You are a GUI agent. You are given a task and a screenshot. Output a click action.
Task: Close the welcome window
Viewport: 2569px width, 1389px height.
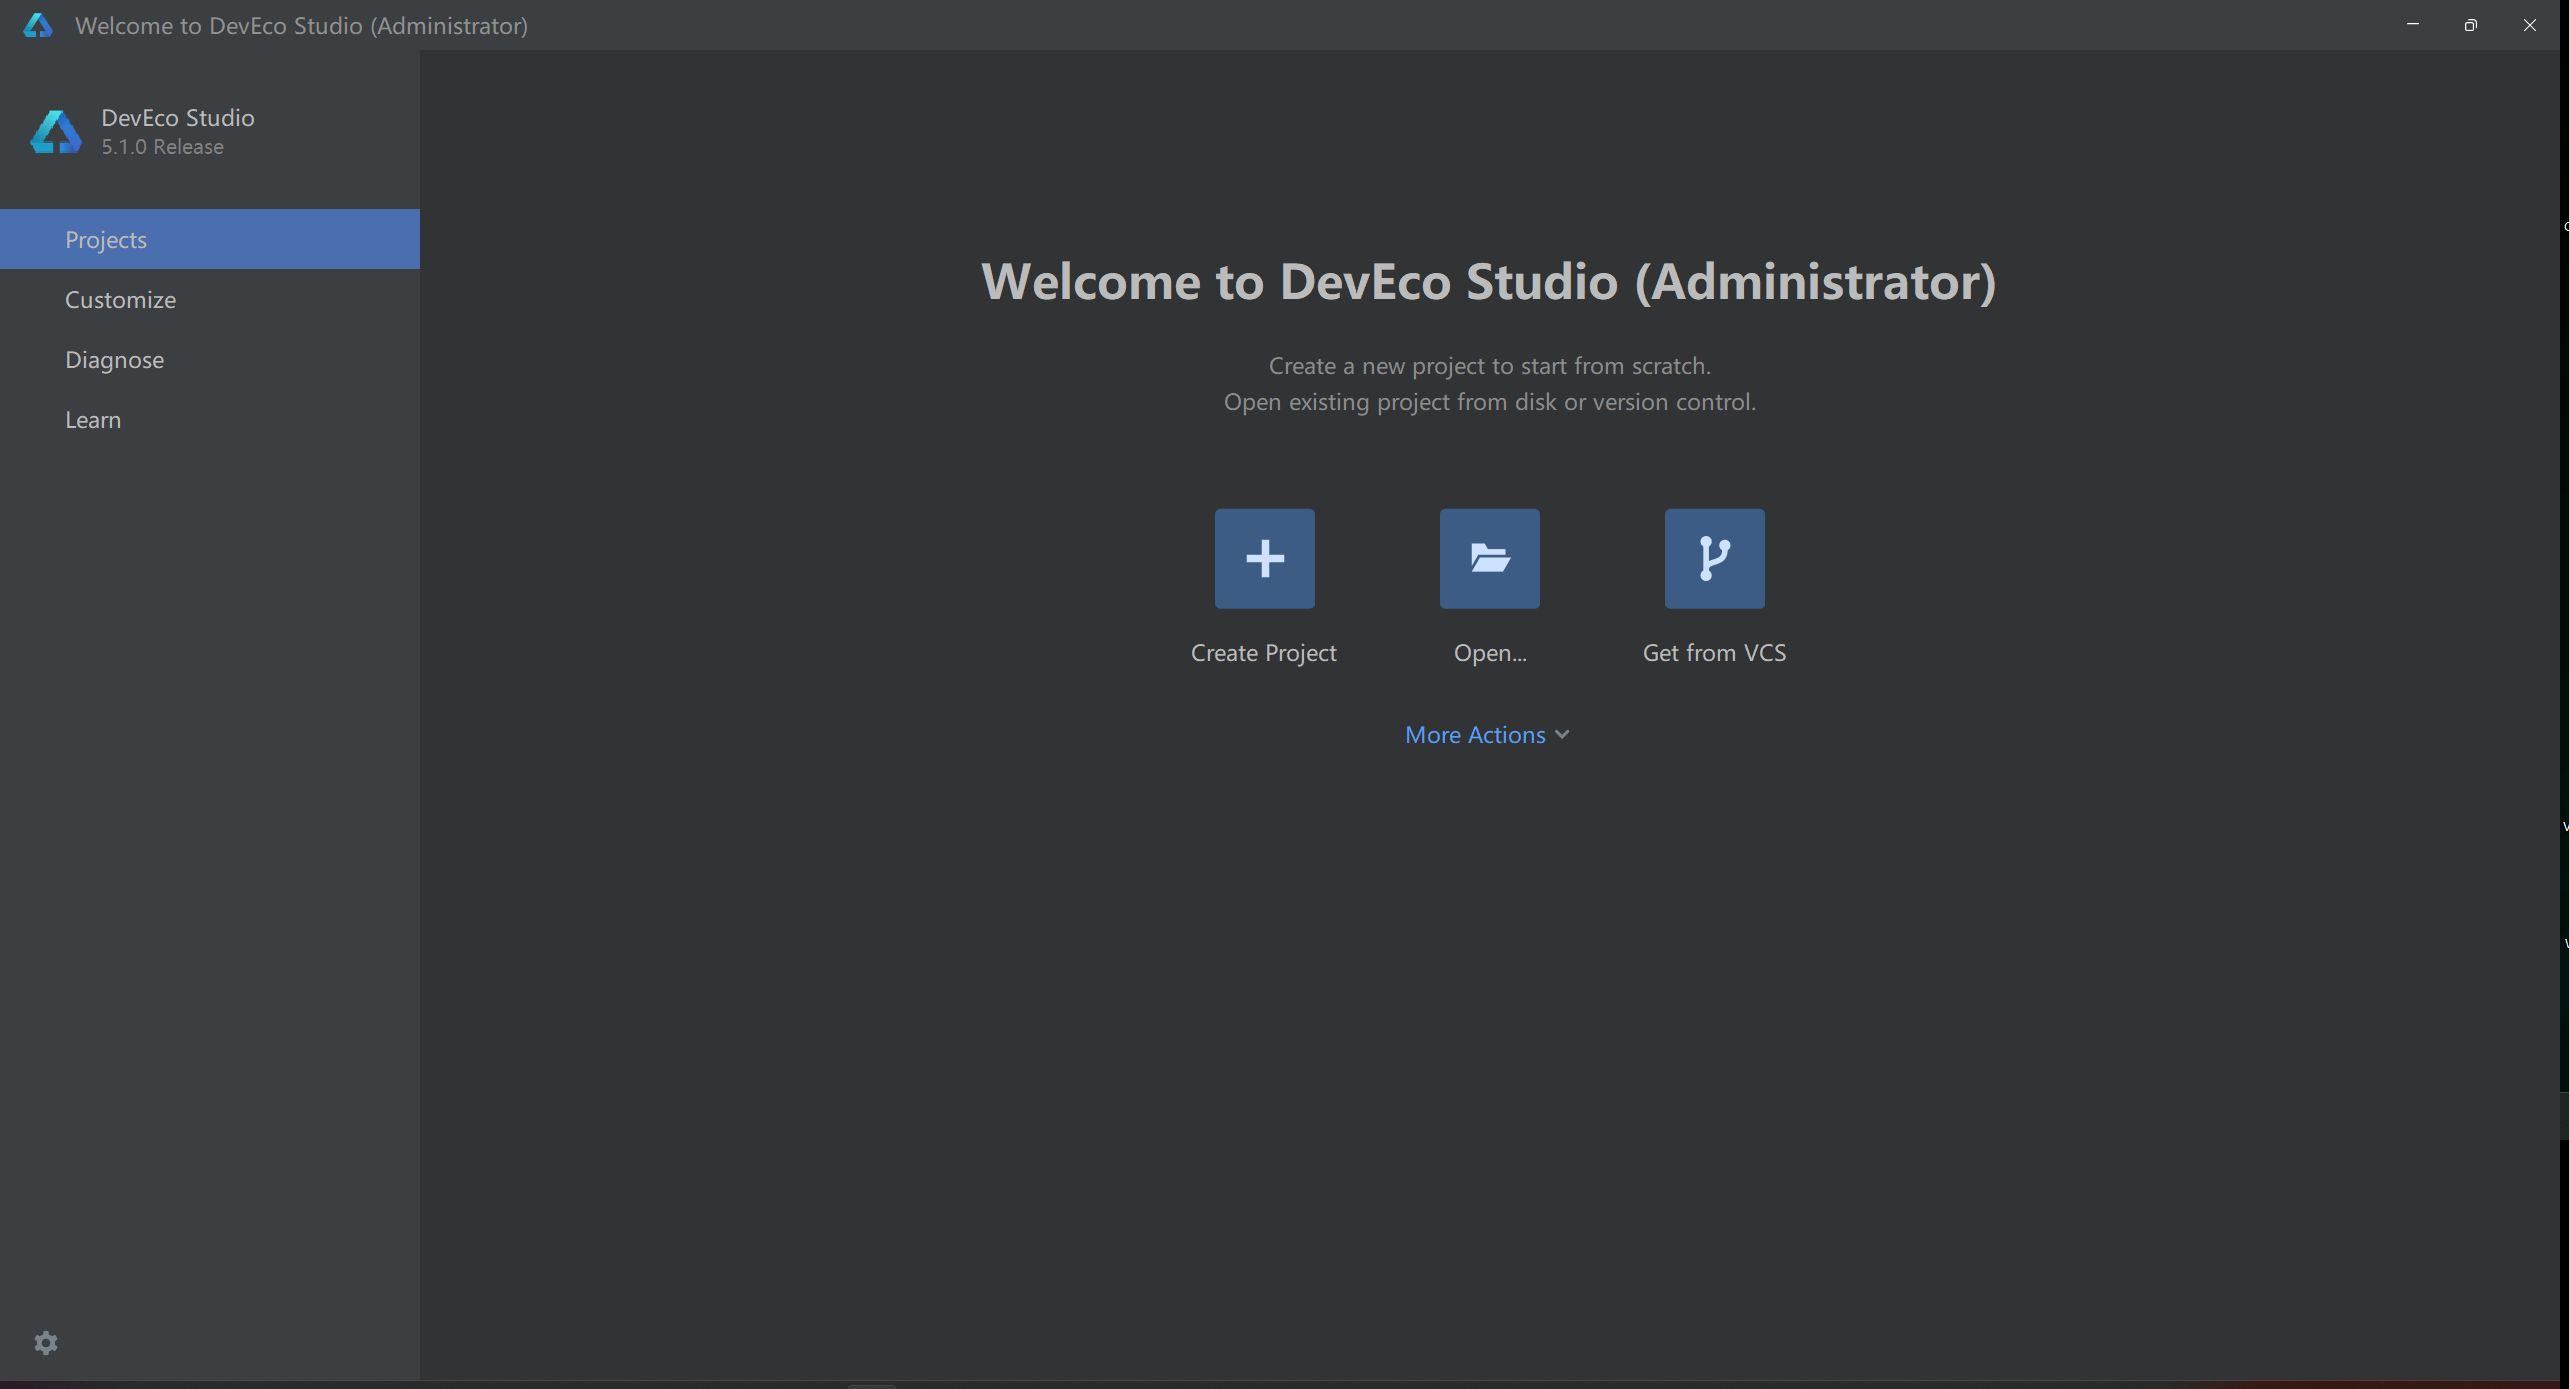(x=2529, y=25)
